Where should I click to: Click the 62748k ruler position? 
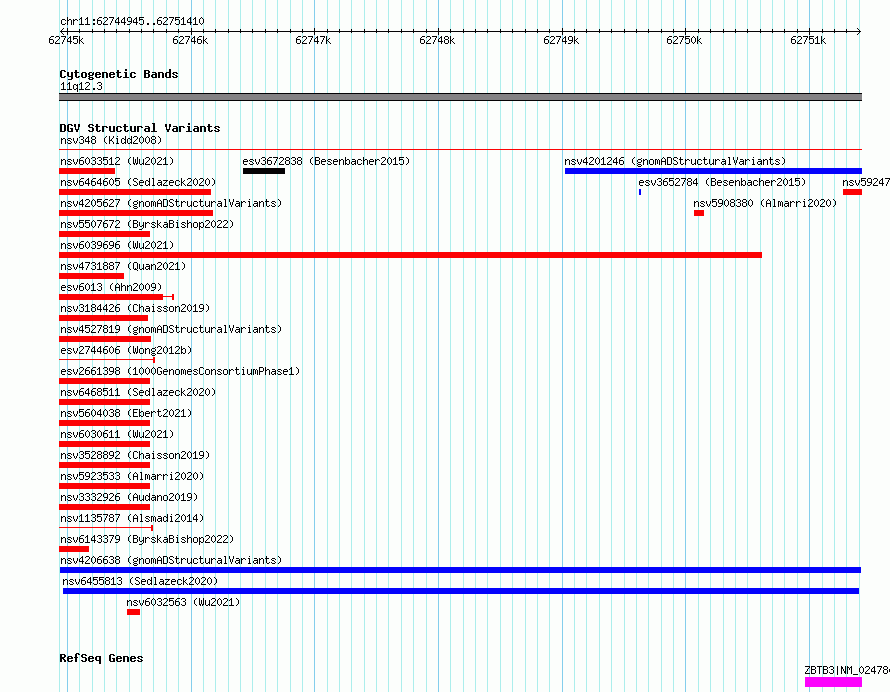(437, 40)
